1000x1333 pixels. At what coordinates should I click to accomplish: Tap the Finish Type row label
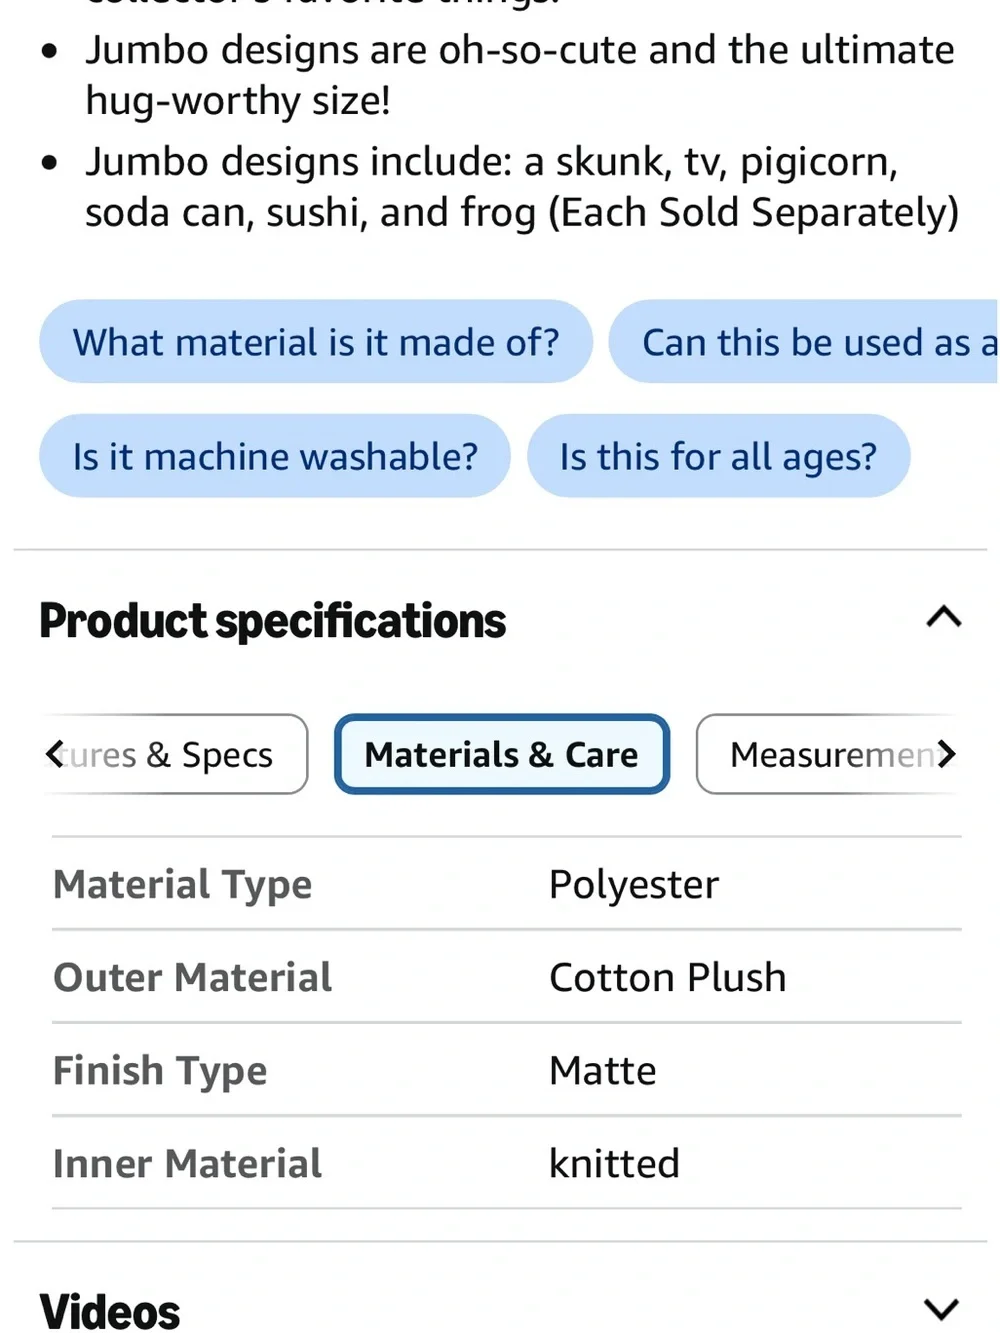click(160, 1071)
